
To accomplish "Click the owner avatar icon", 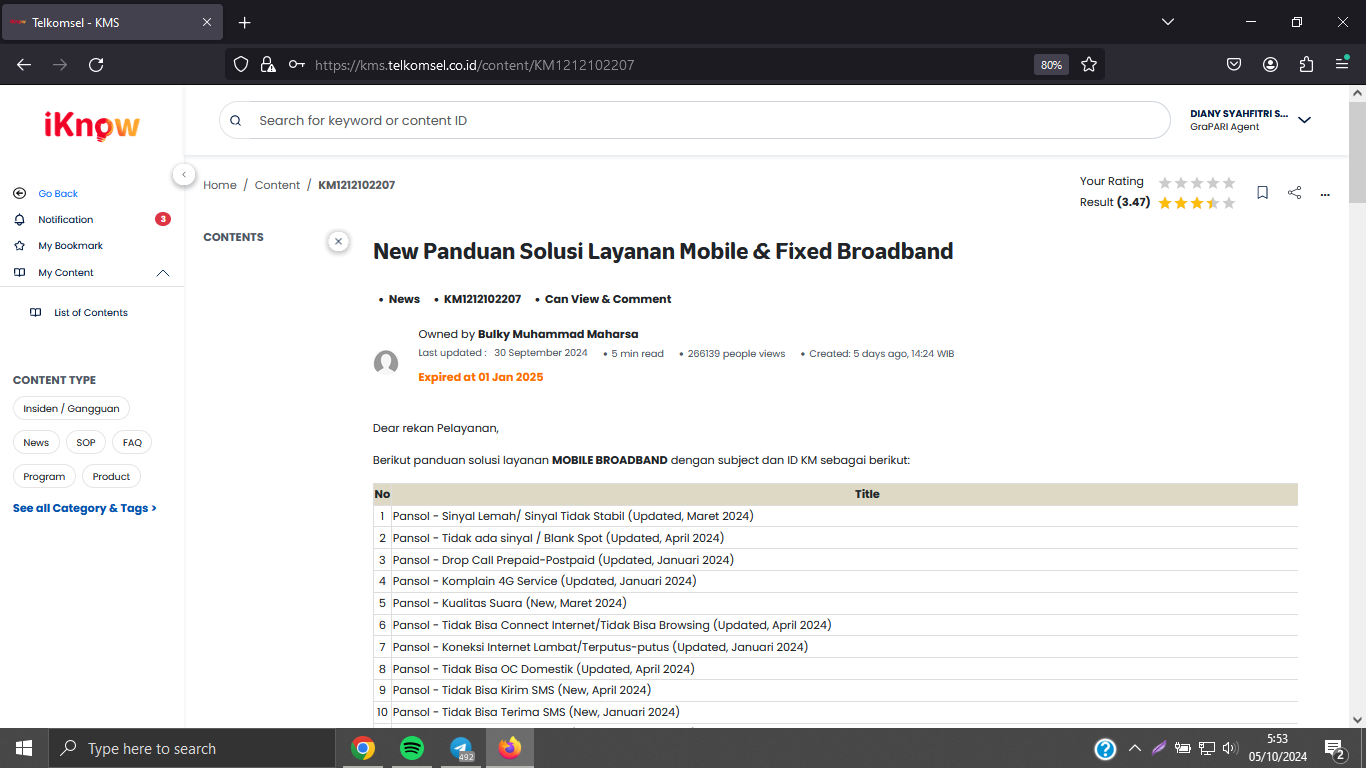I will tap(386, 362).
